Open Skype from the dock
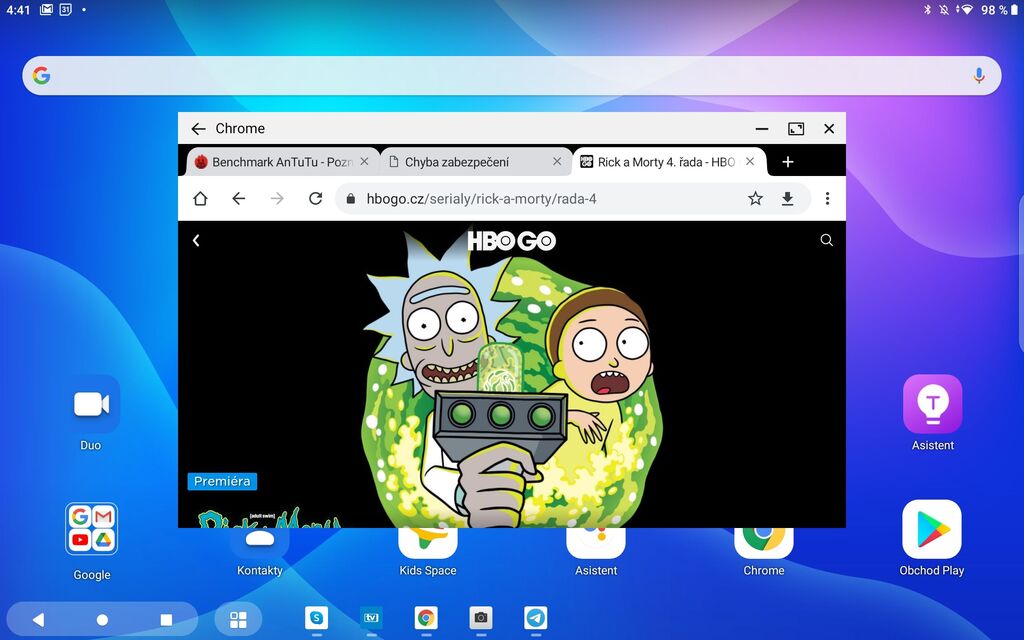This screenshot has width=1024, height=640. (317, 619)
